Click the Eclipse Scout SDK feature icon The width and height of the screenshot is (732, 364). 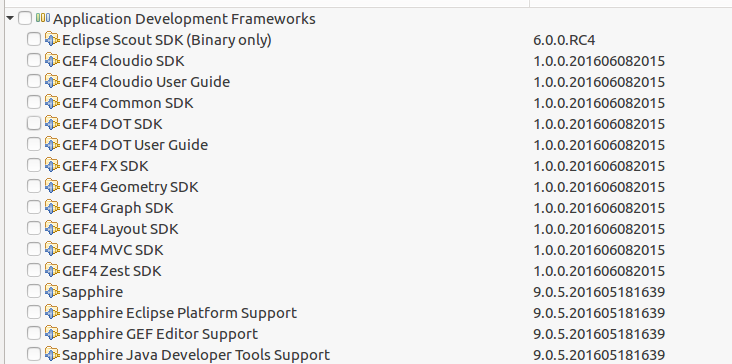[x=52, y=39]
